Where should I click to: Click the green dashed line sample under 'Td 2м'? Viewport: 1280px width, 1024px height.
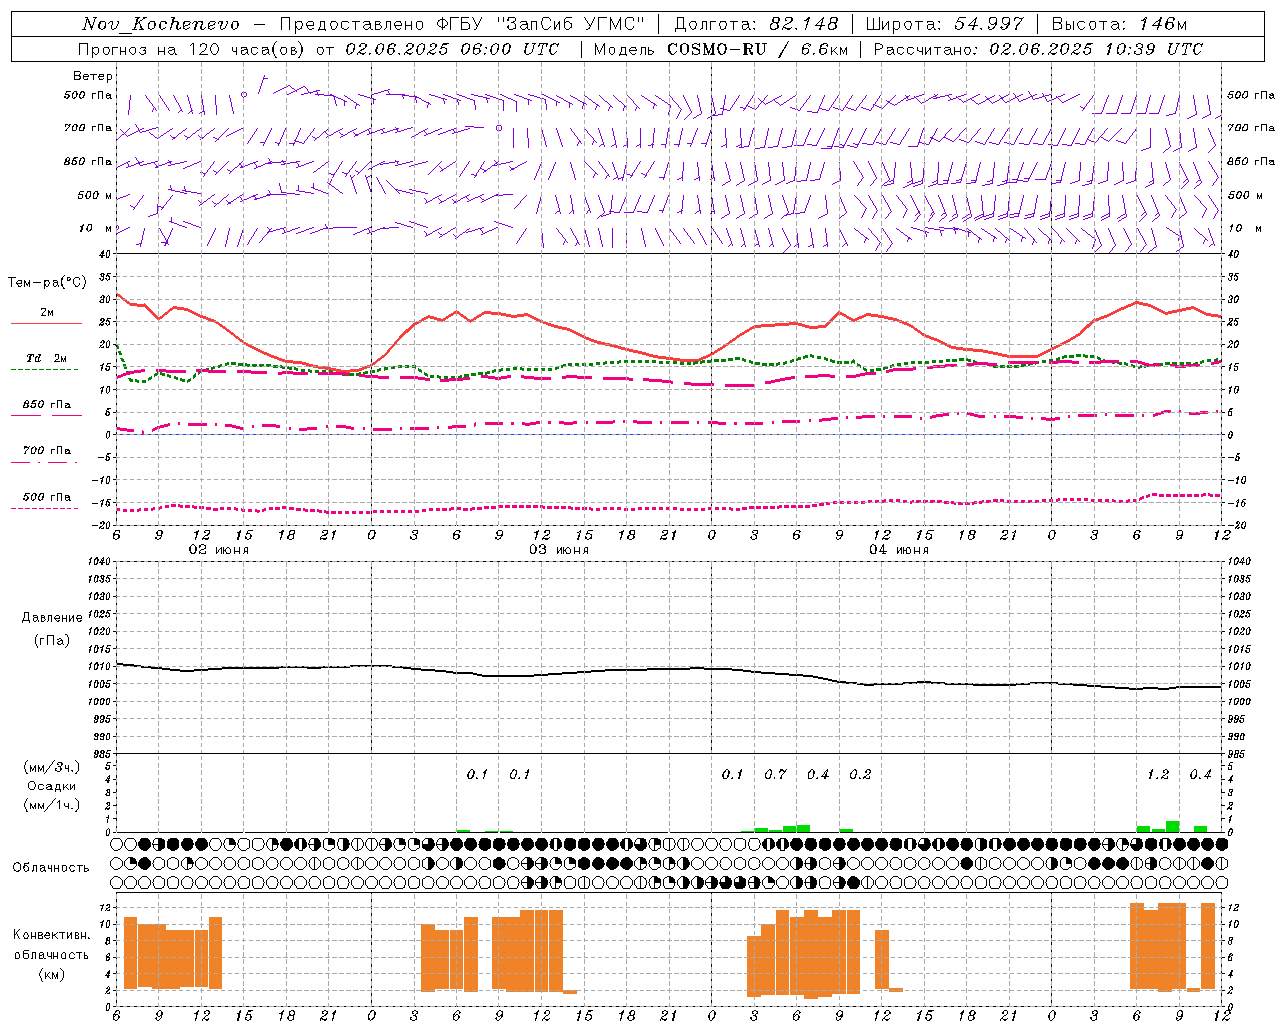click(x=44, y=370)
